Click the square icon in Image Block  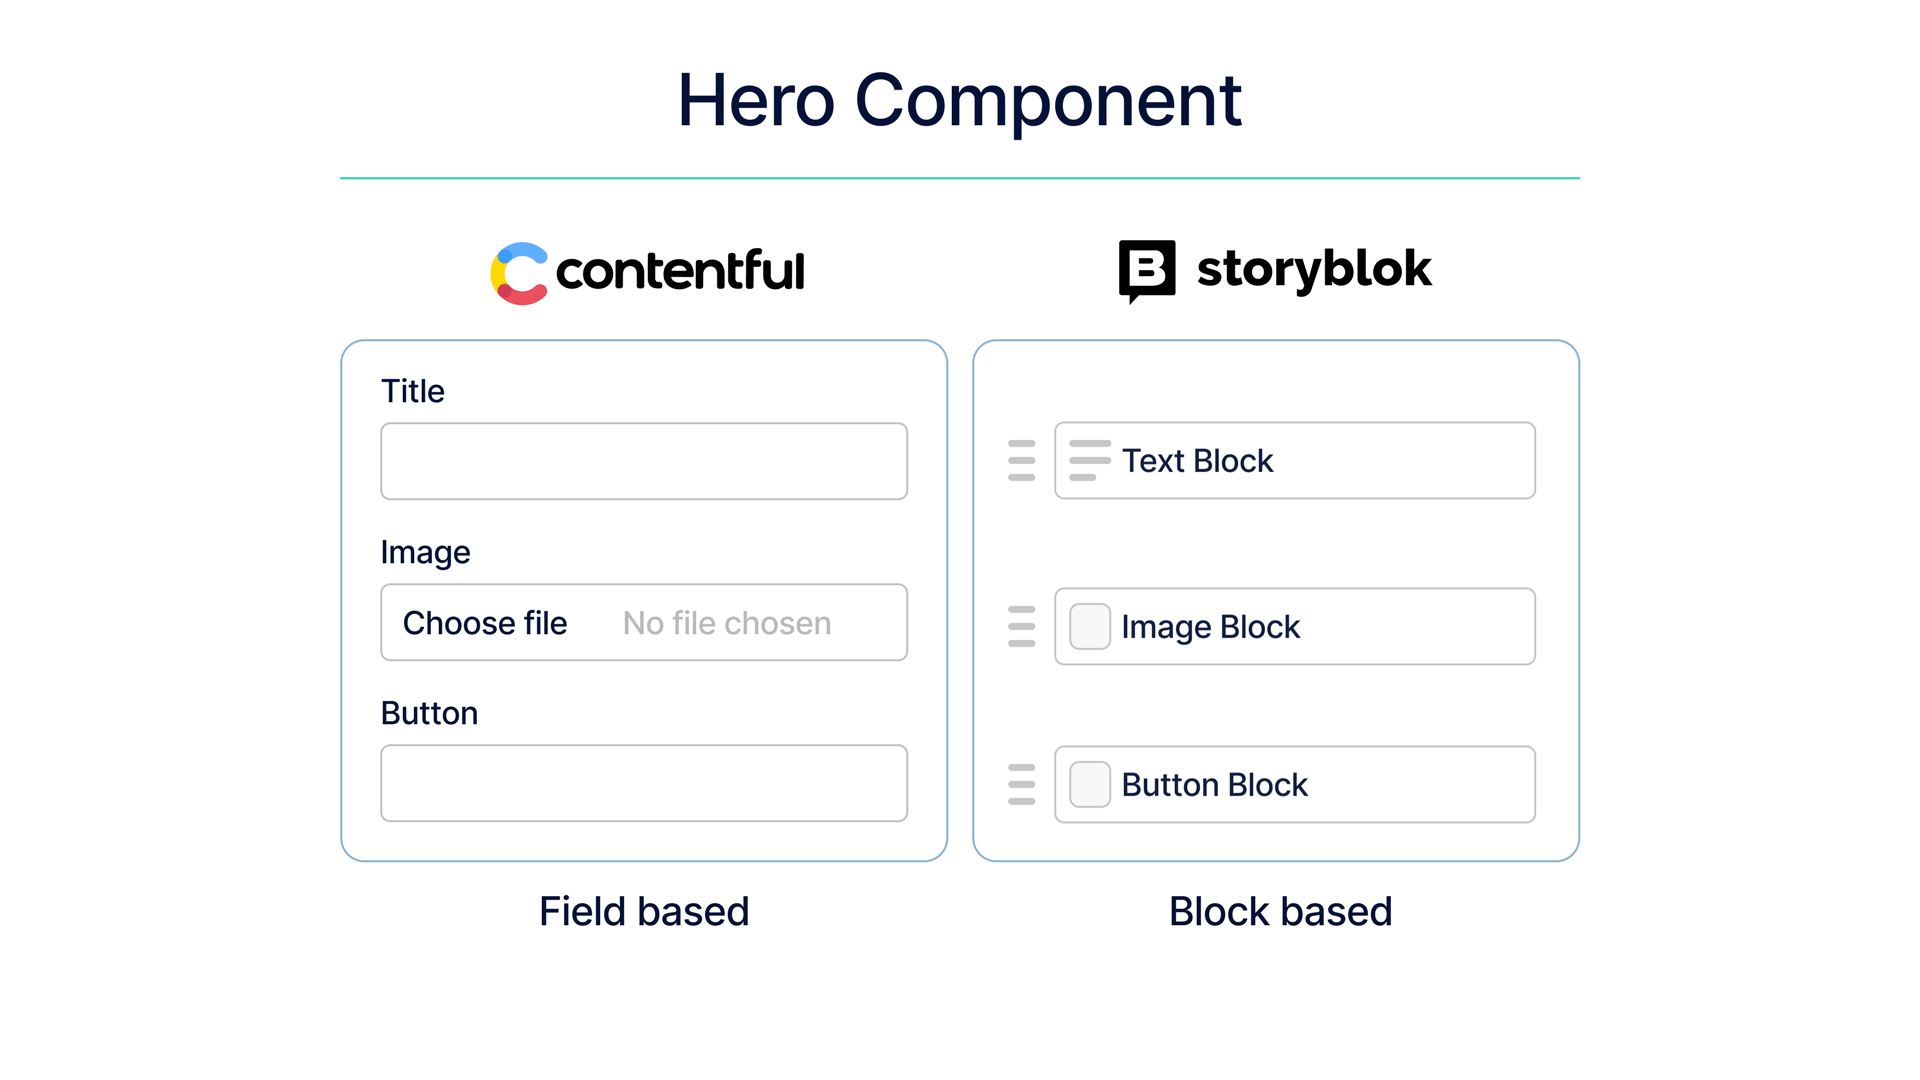pyautogui.click(x=1089, y=627)
